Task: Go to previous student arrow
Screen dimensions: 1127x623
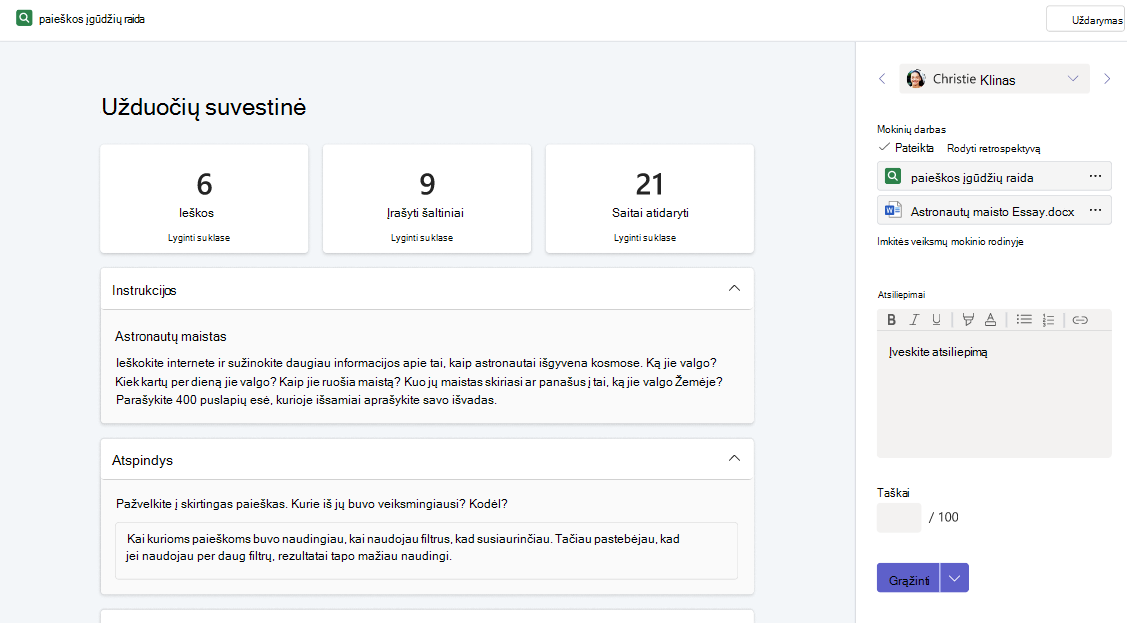Action: [882, 79]
